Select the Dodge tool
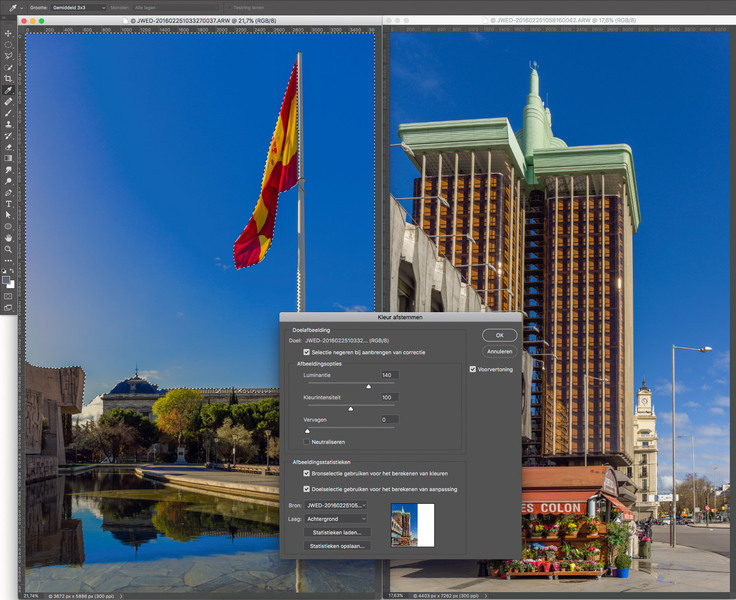736x600 pixels. click(x=8, y=181)
